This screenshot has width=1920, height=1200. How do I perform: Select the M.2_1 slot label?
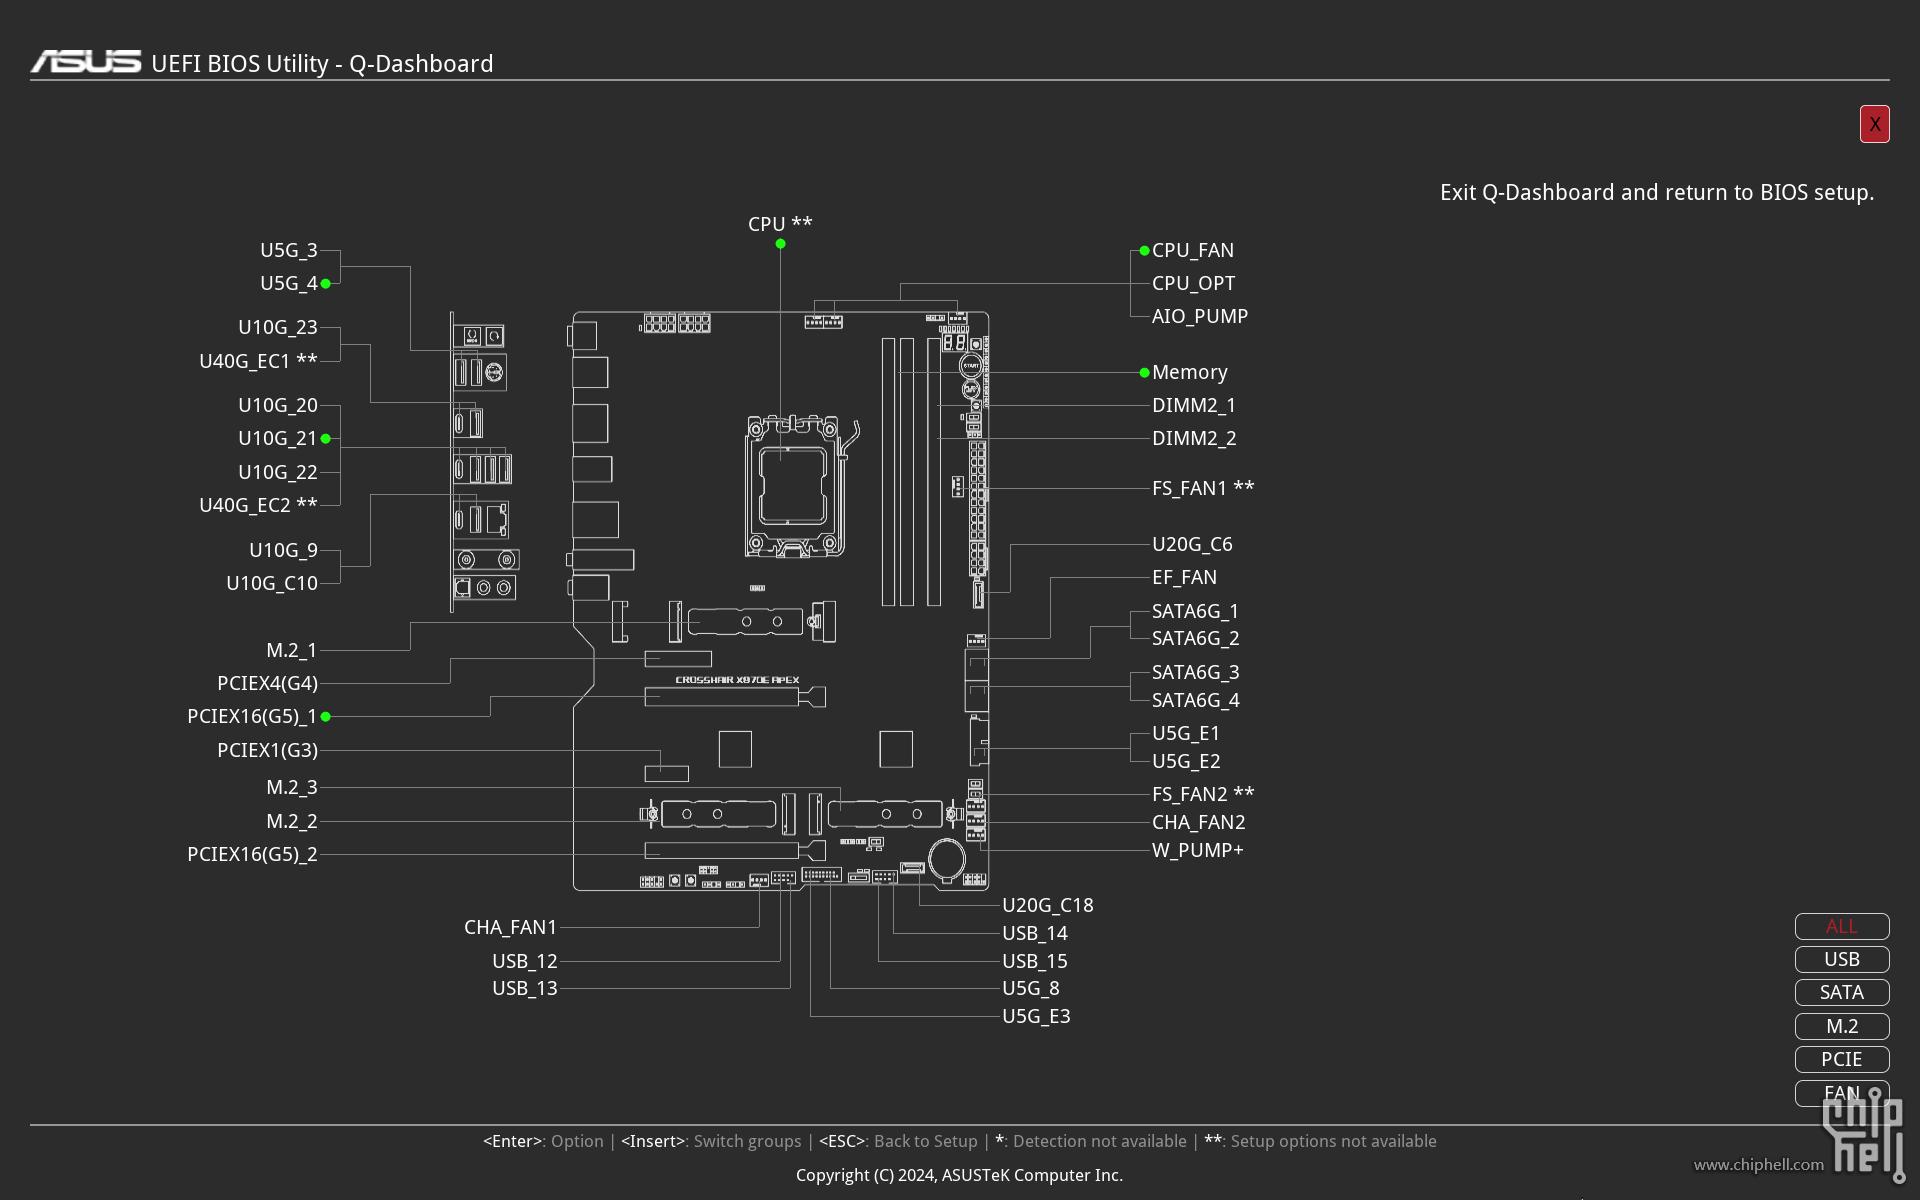click(291, 650)
